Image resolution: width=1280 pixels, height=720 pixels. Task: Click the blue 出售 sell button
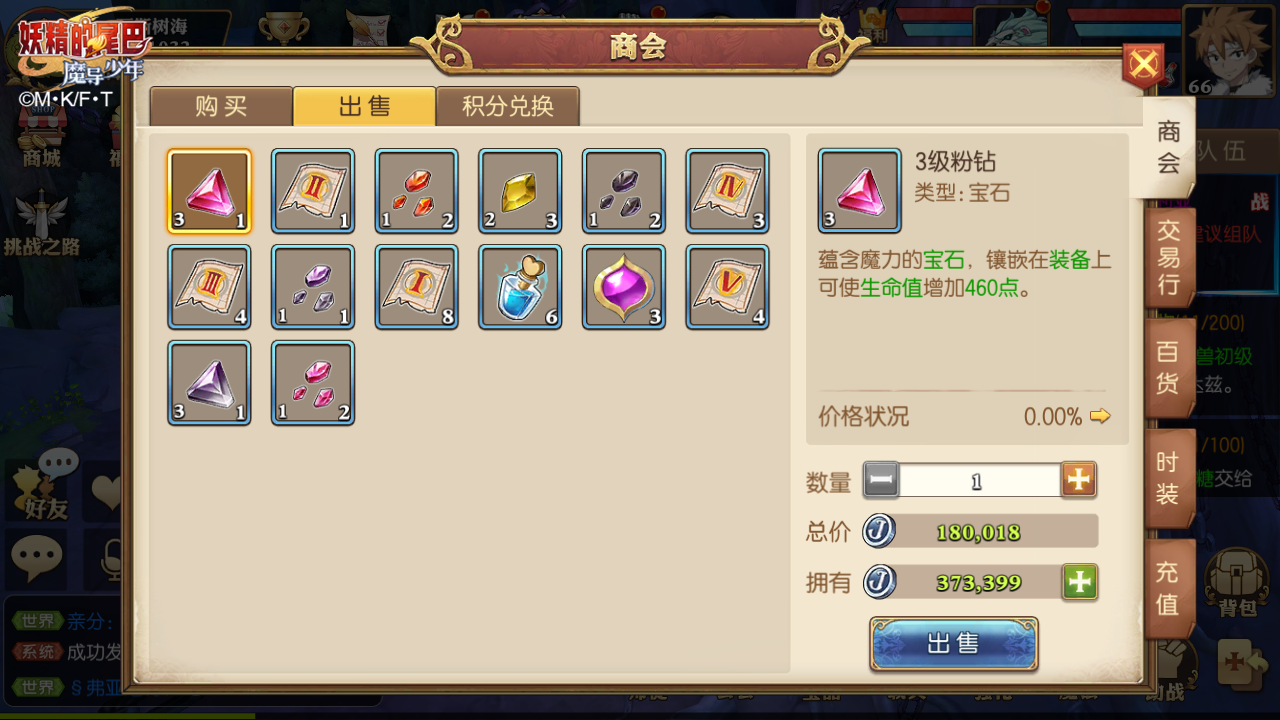tap(953, 644)
